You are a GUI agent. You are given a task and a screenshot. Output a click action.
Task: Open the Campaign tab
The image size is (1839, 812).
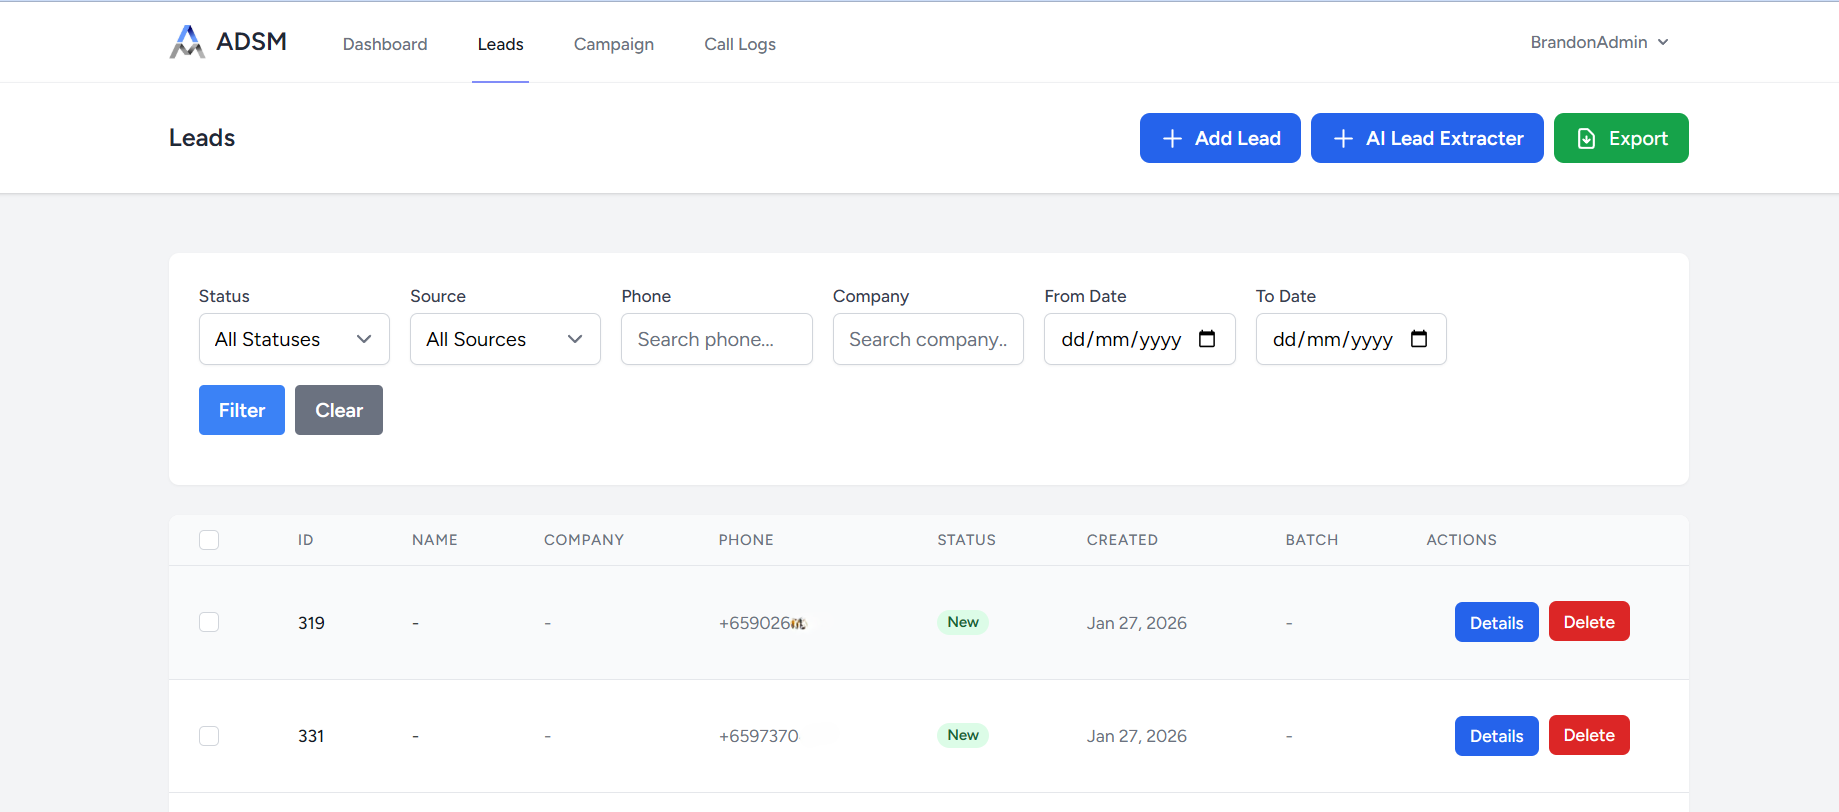click(x=614, y=44)
